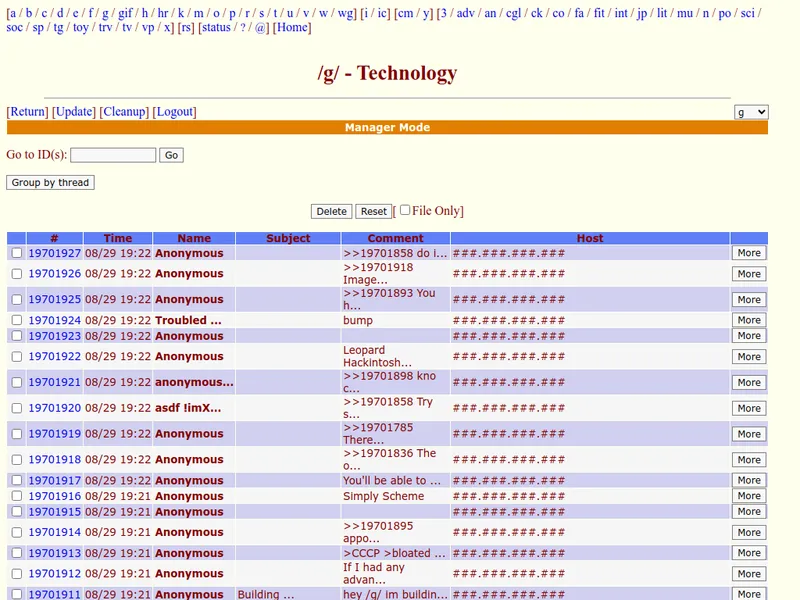The height and width of the screenshot is (600, 800).
Task: Click the Logout link
Action: click(175, 112)
